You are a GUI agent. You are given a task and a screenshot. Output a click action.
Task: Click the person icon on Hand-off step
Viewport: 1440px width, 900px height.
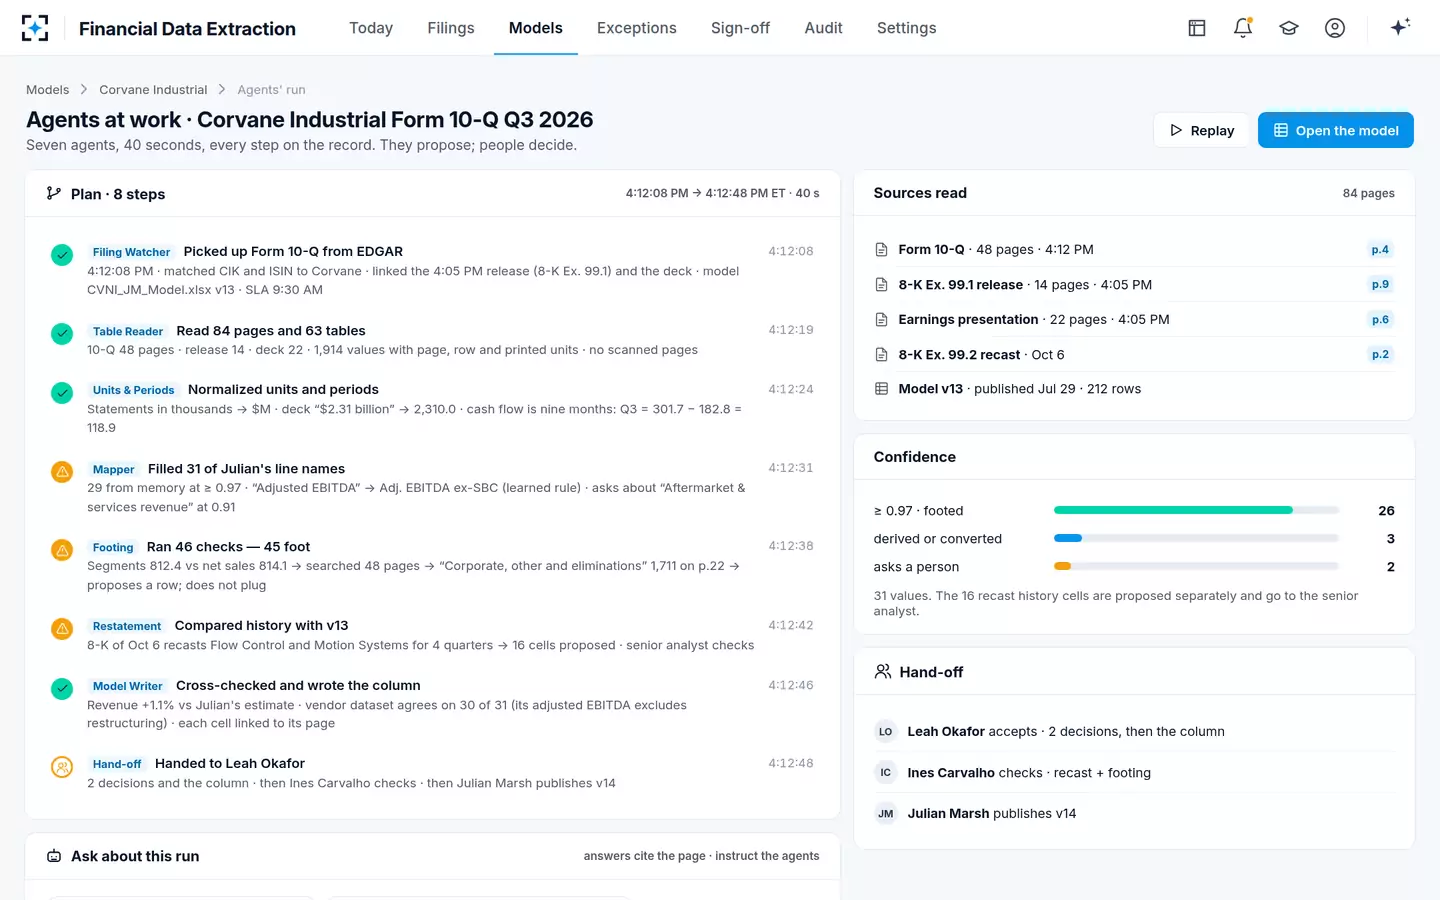62,767
